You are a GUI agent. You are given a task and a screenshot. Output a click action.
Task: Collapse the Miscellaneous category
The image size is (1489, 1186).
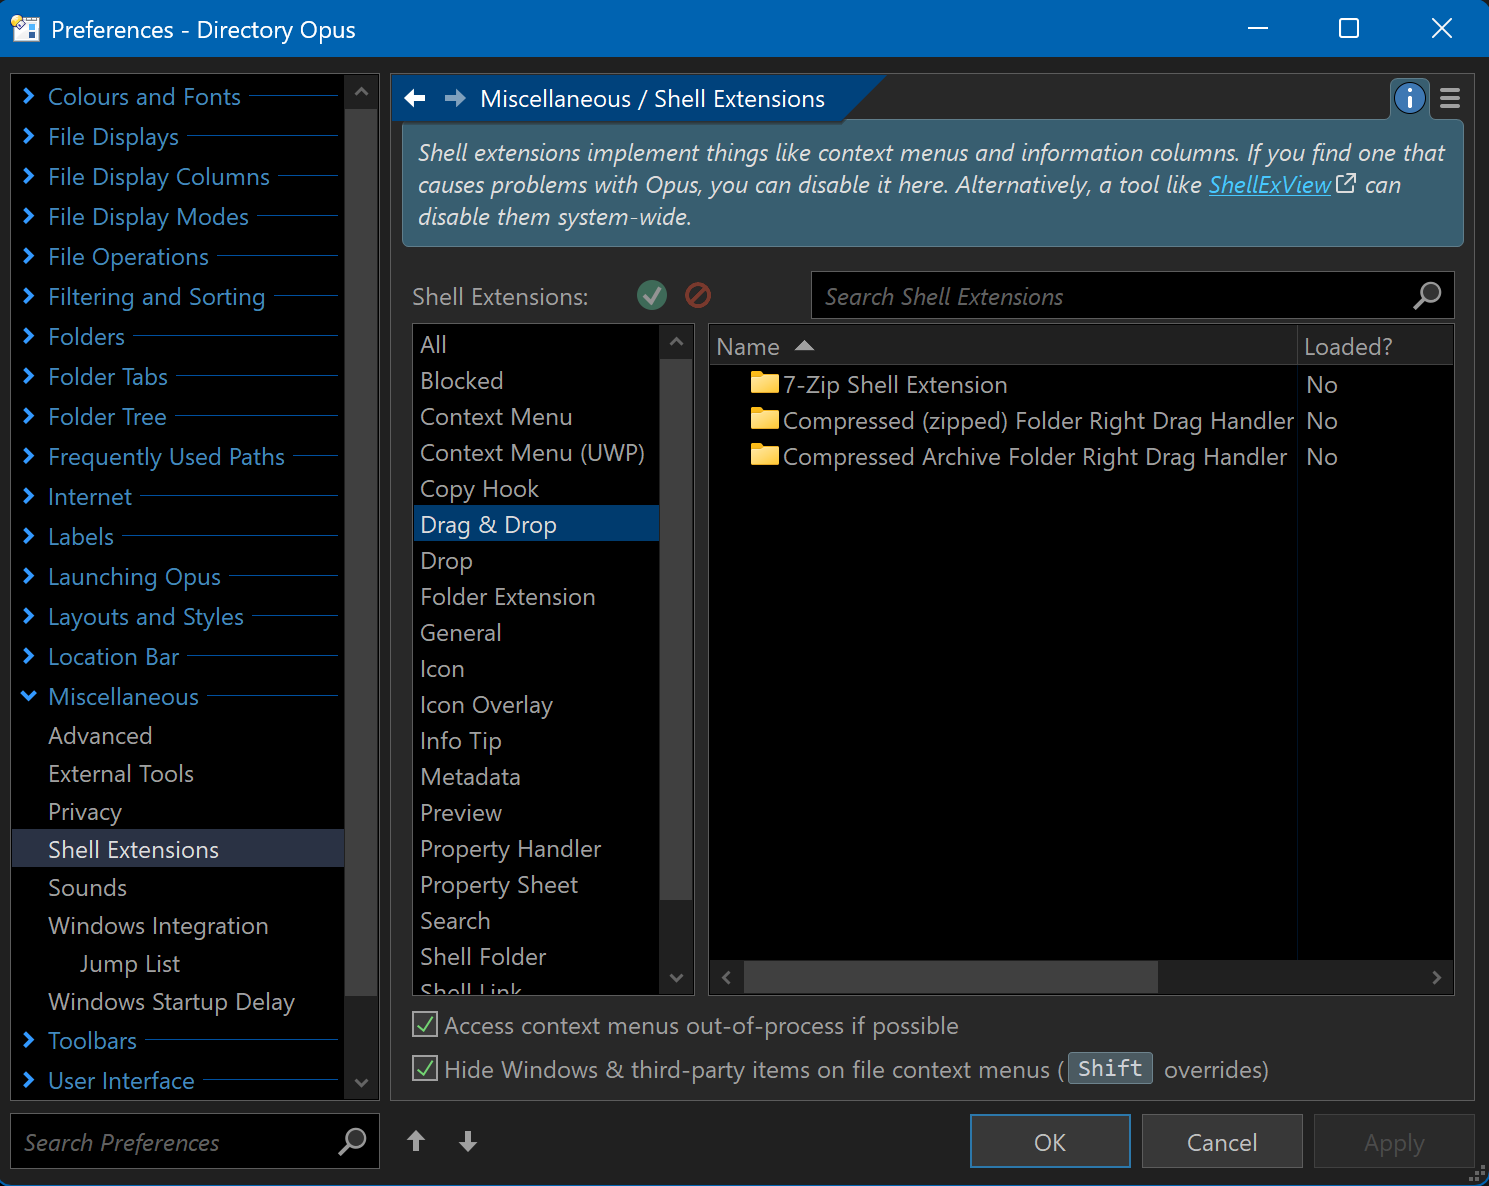pyautogui.click(x=29, y=696)
